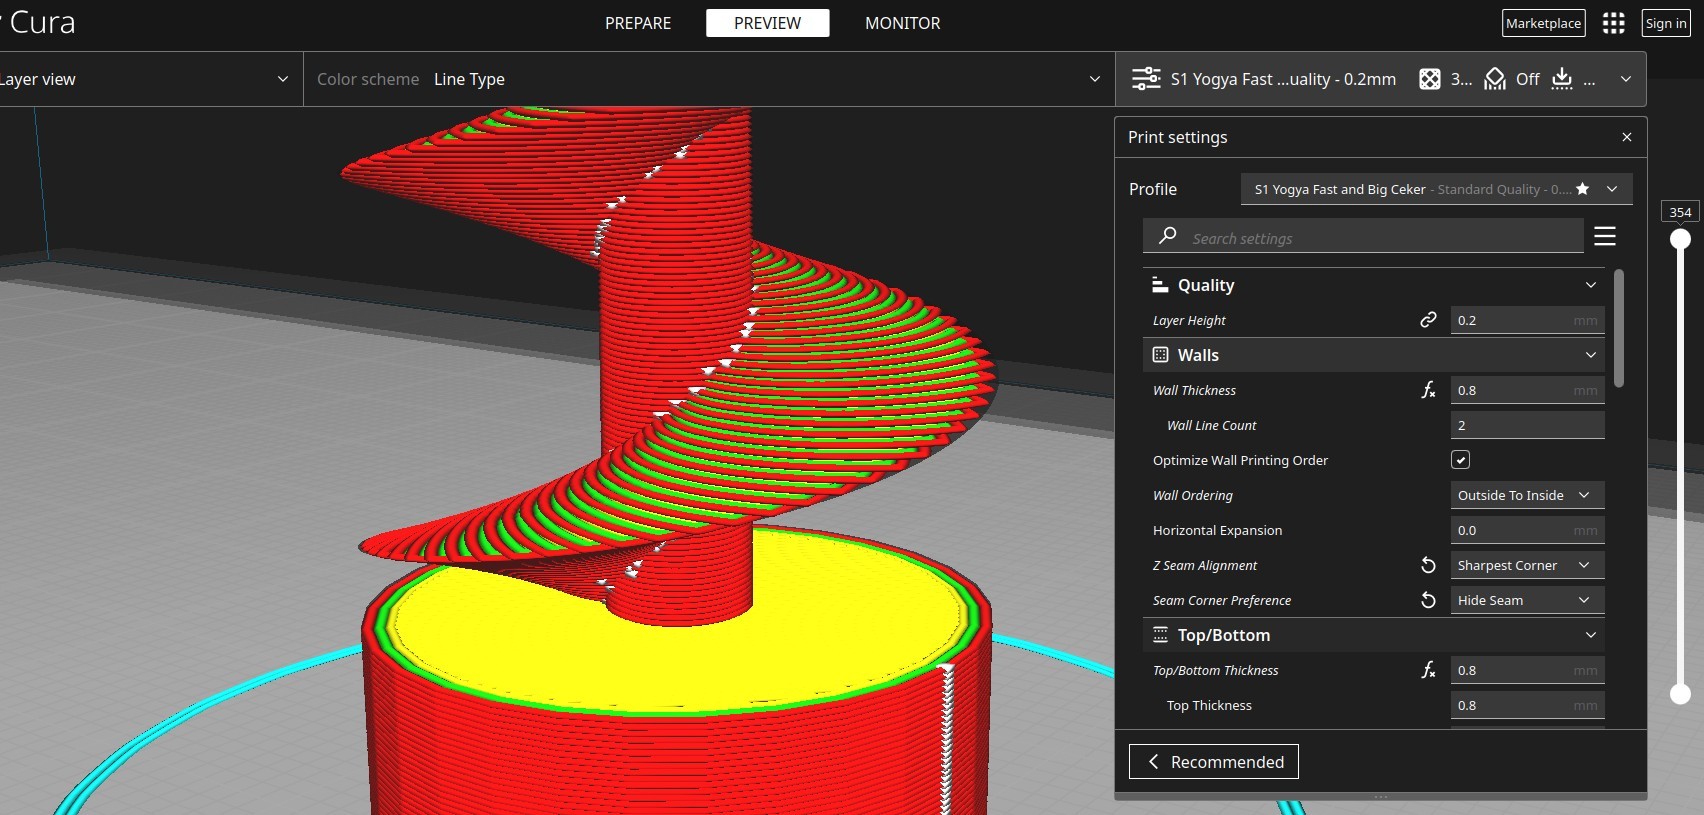The image size is (1704, 815).
Task: Toggle Optimize Wall Printing Order checkbox
Action: coord(1460,460)
